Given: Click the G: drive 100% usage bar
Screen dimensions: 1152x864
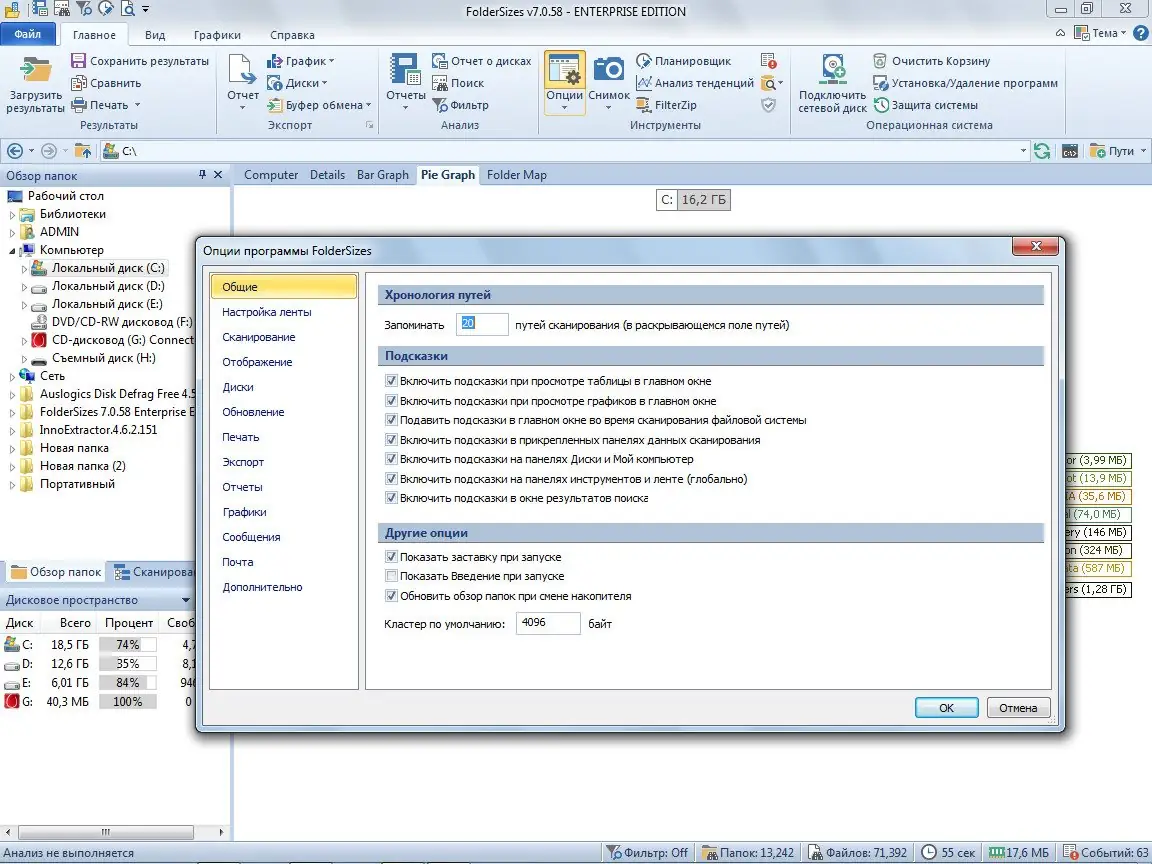Looking at the screenshot, I should (128, 702).
